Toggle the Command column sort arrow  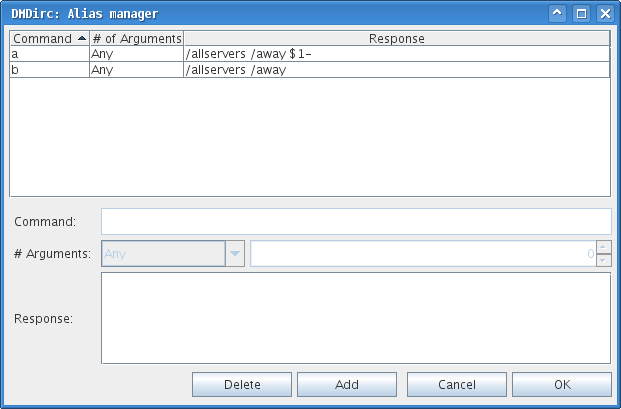pos(82,38)
